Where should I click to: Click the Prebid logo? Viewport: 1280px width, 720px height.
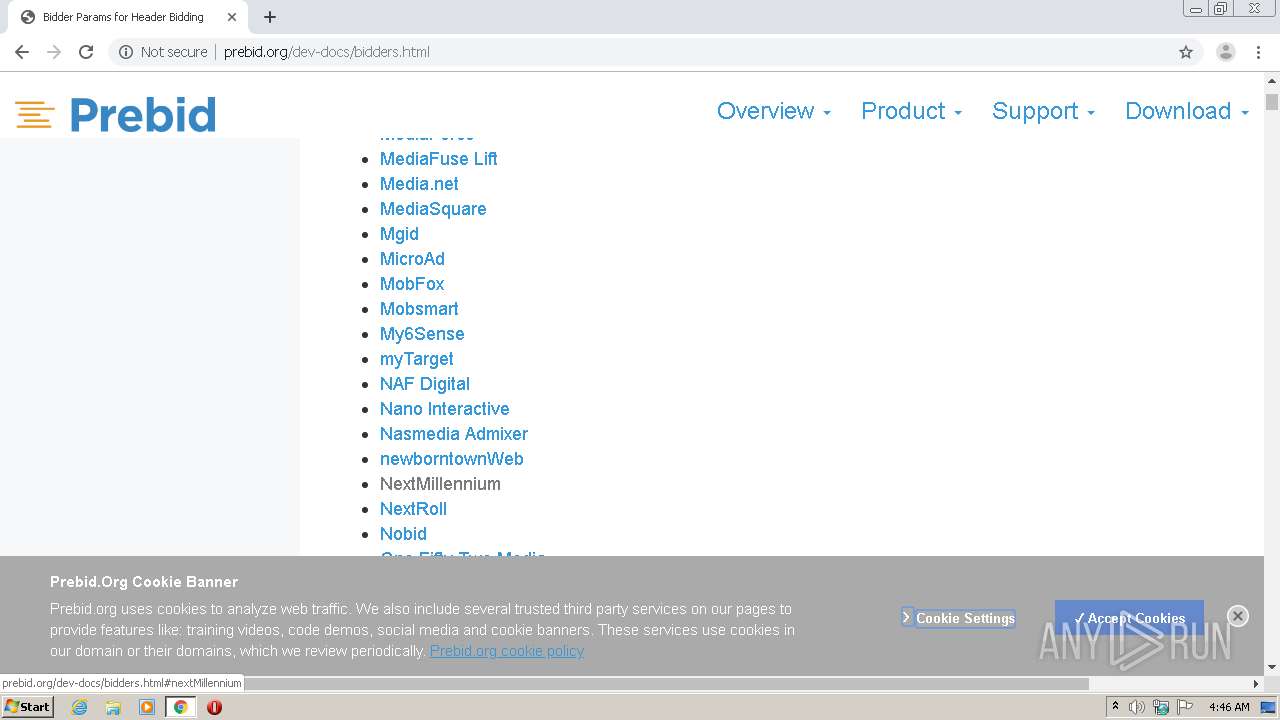coord(116,114)
